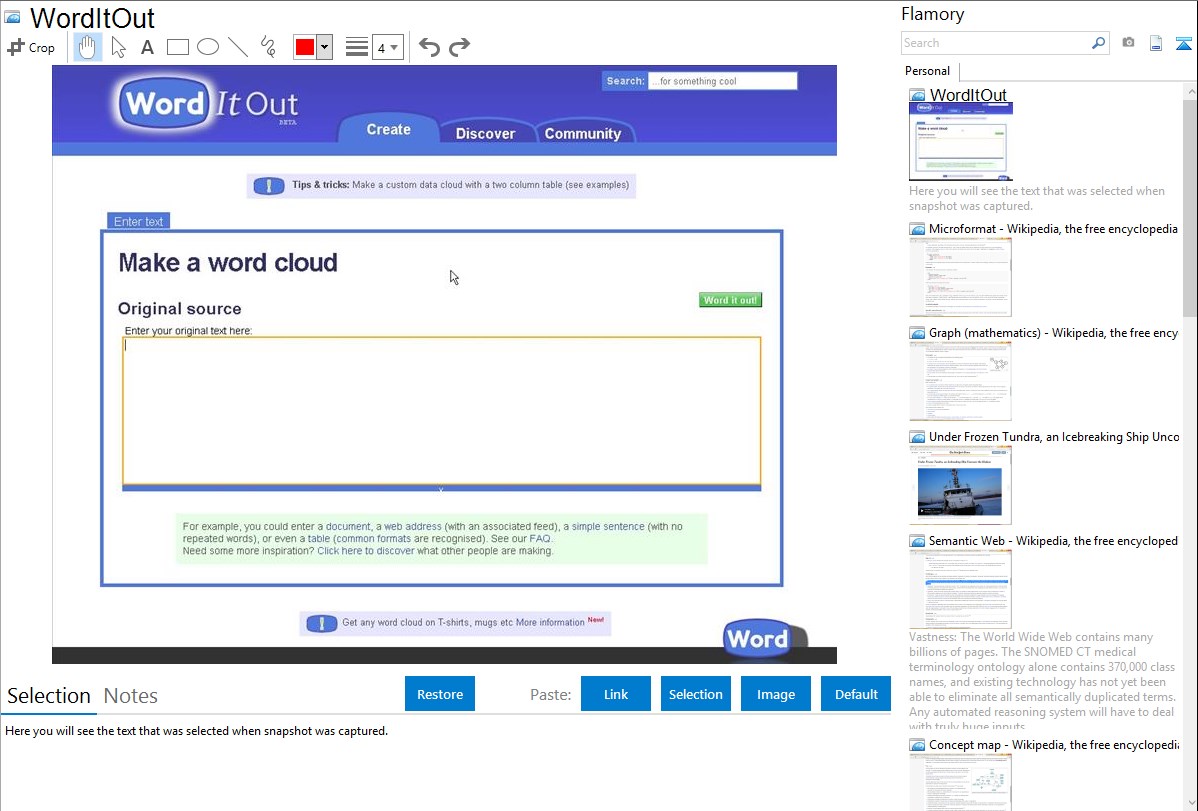Image resolution: width=1198 pixels, height=811 pixels.
Task: Click 'Semantic Web - Wikipedia' snapshot title
Action: point(1053,541)
